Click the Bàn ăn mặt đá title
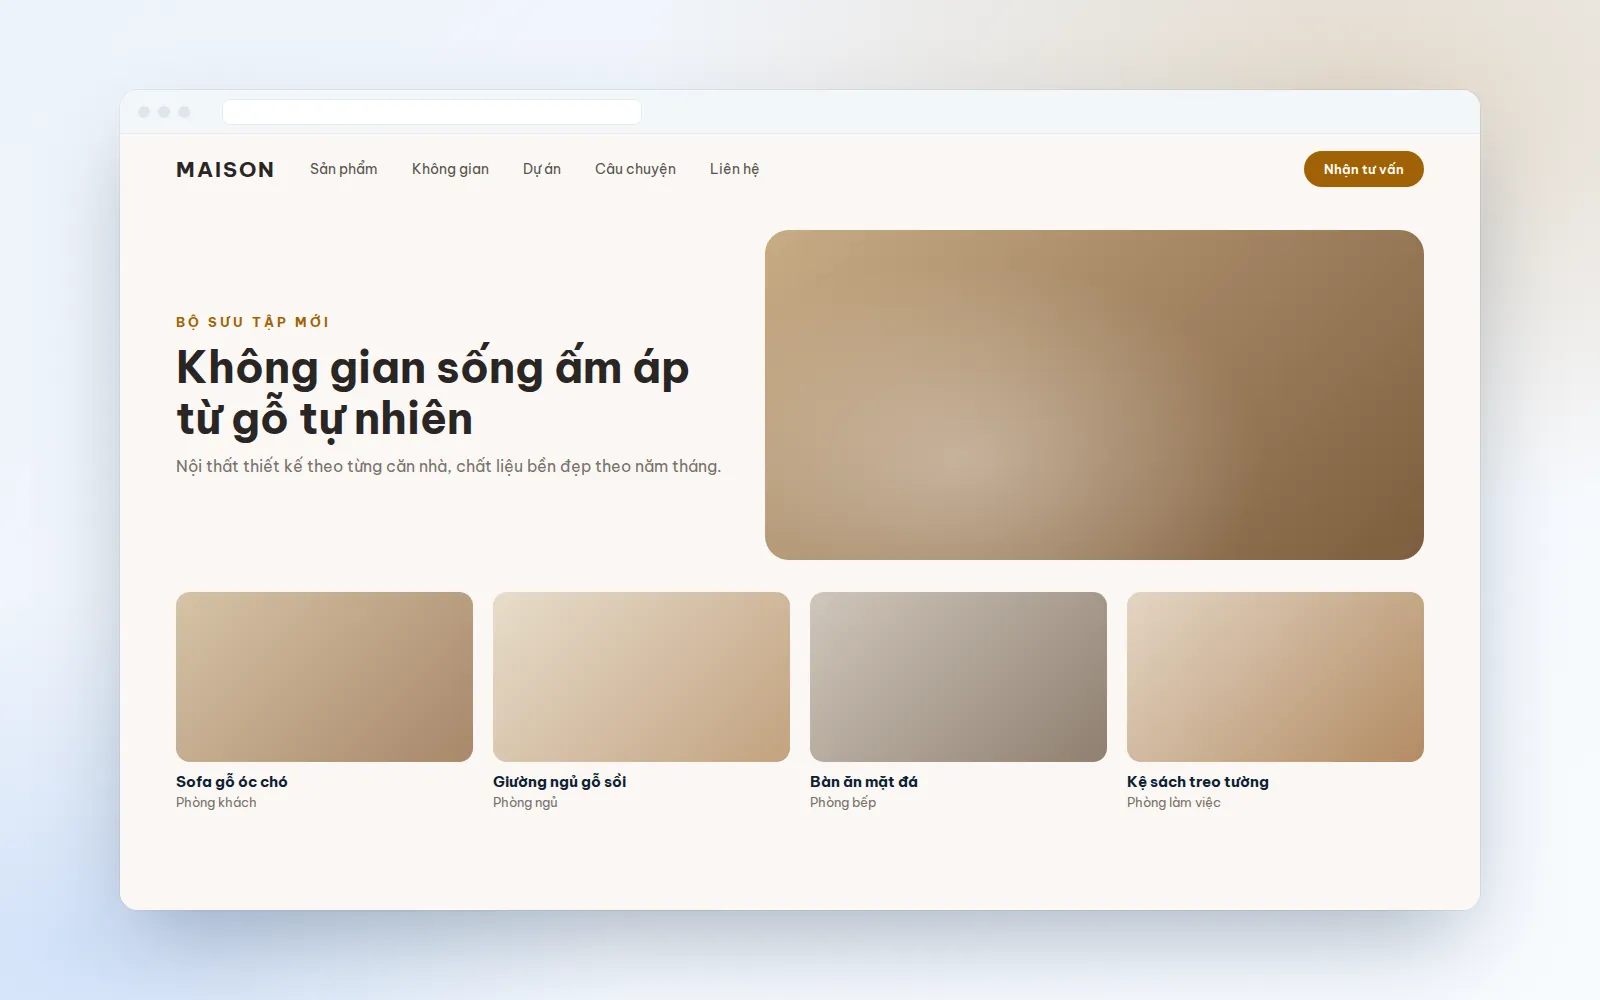The height and width of the screenshot is (1000, 1600). coord(864,782)
